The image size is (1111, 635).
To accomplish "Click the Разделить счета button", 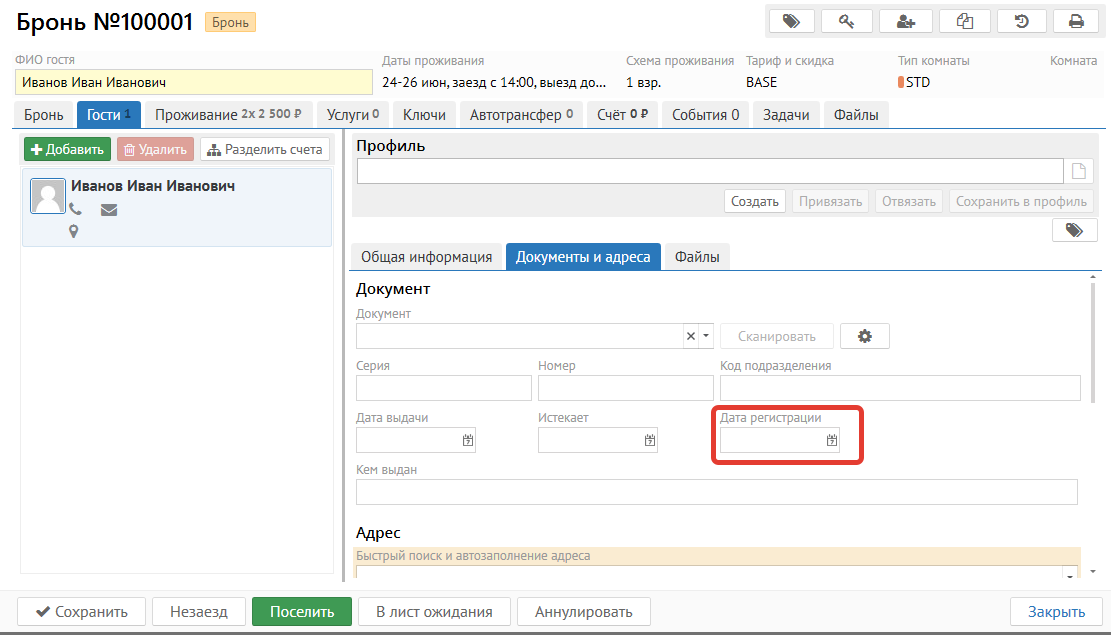I will [x=265, y=150].
